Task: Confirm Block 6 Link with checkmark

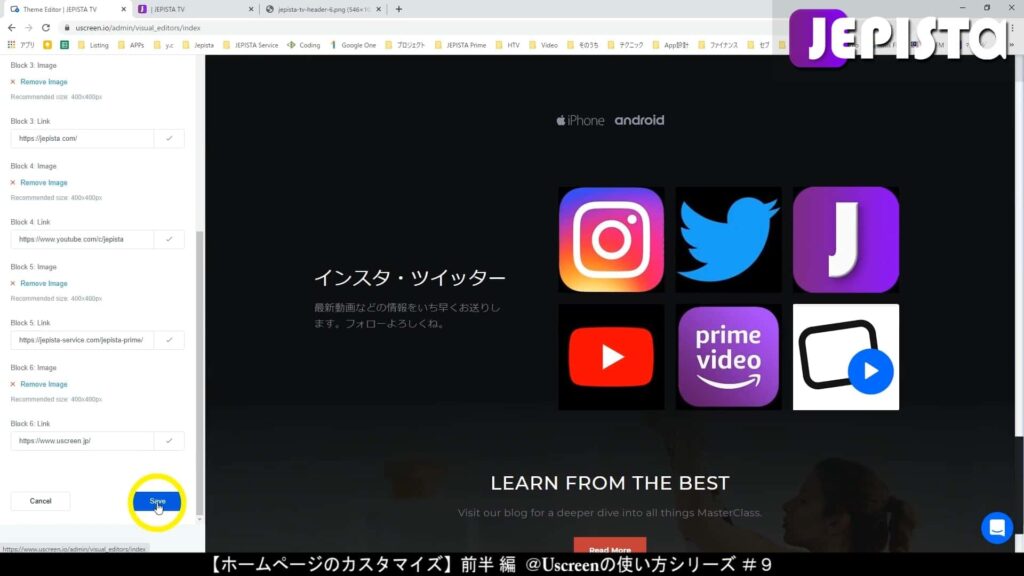Action: (169, 441)
